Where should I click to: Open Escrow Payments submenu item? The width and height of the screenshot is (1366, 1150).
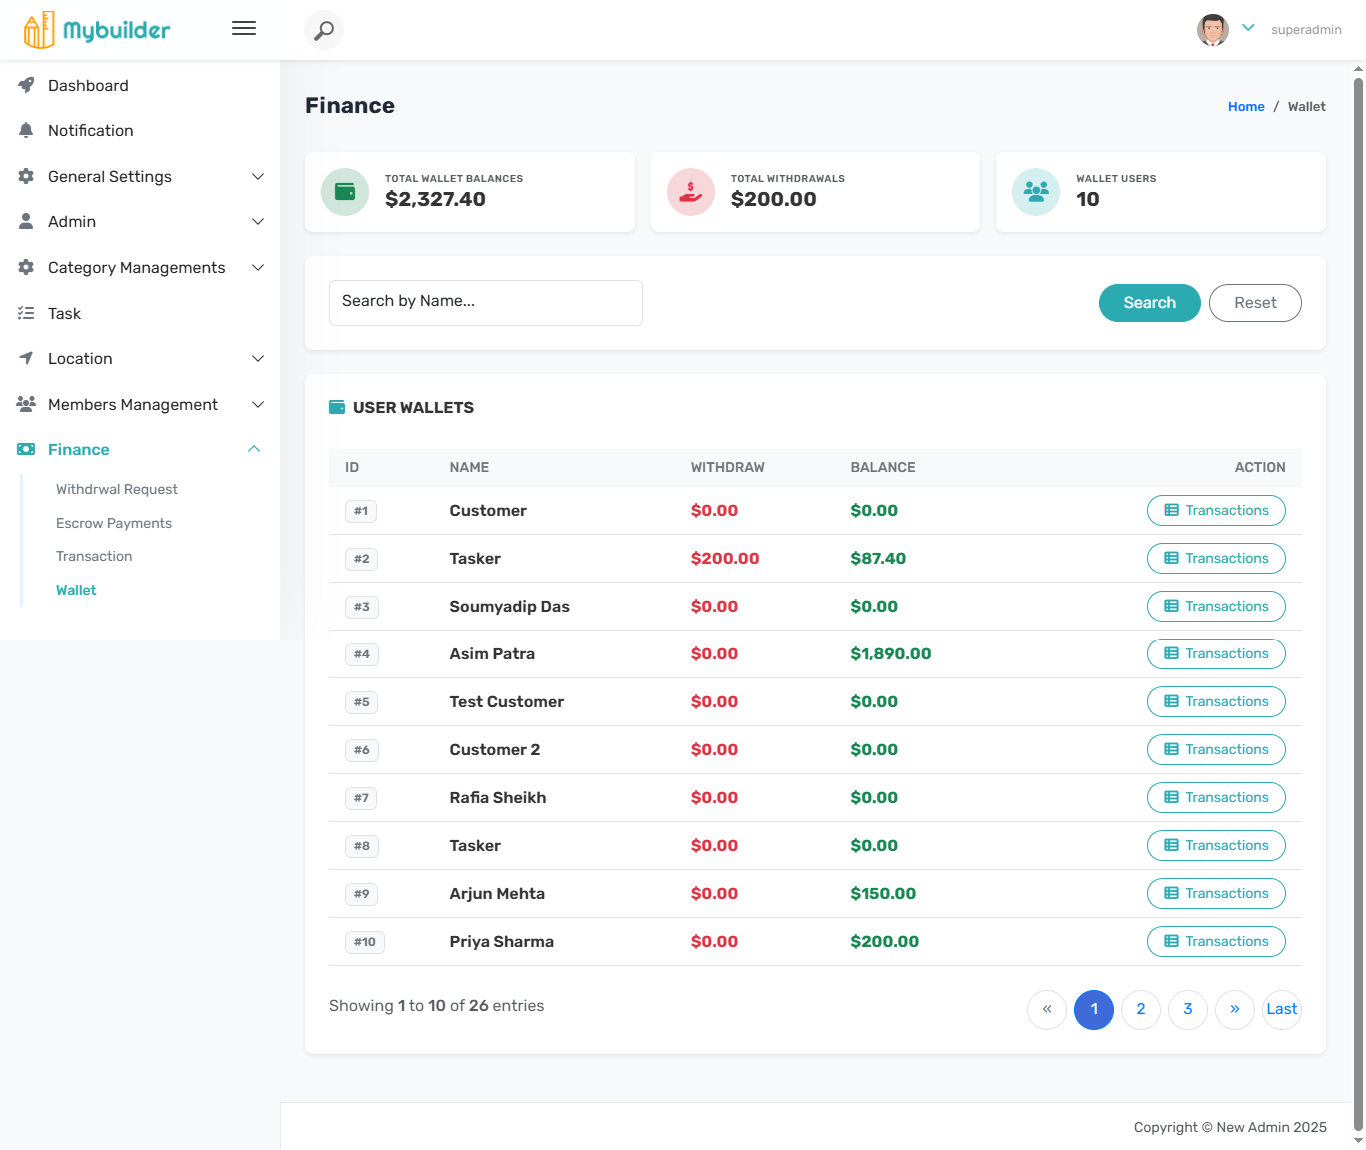(x=114, y=524)
